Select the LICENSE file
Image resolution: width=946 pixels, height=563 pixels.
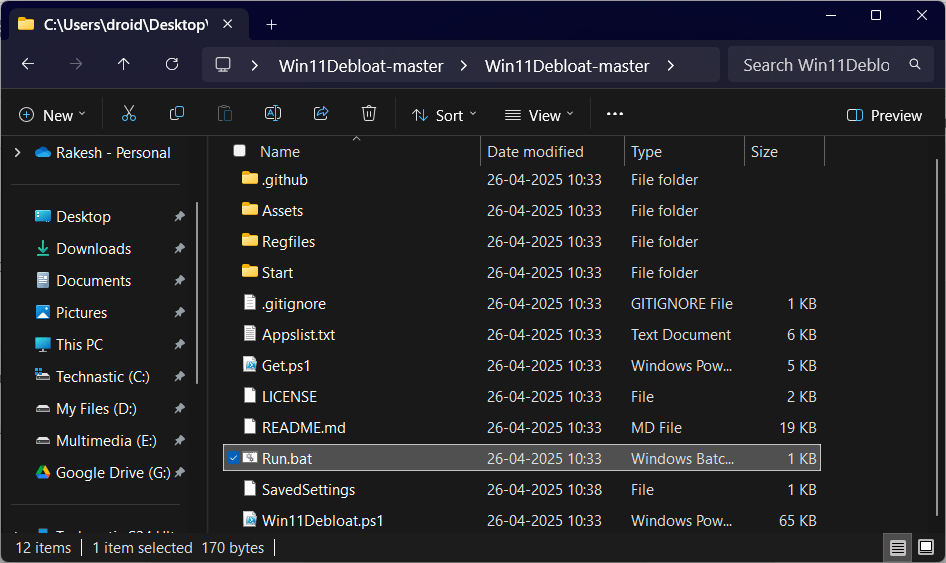(289, 396)
